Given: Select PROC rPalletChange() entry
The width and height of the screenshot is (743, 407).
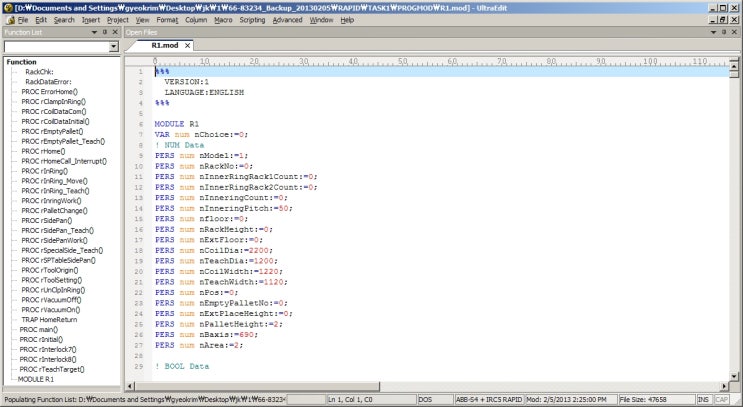Looking at the screenshot, I should [54, 211].
